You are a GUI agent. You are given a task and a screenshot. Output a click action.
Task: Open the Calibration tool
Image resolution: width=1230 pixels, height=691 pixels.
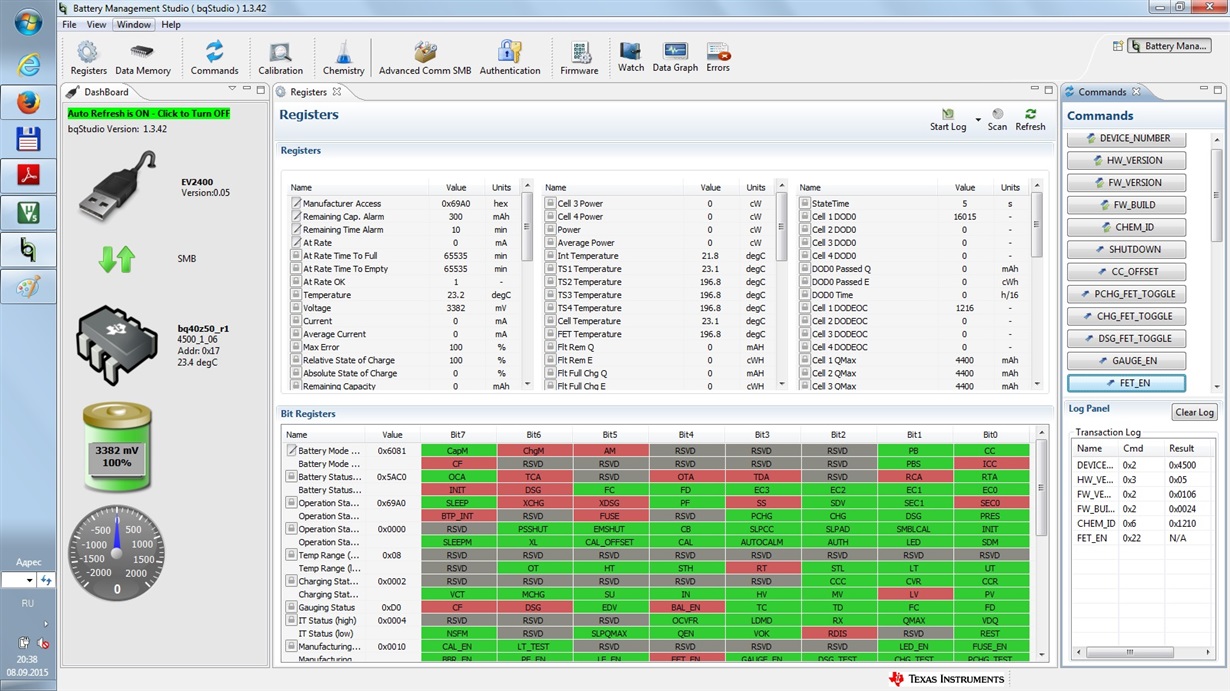point(280,58)
